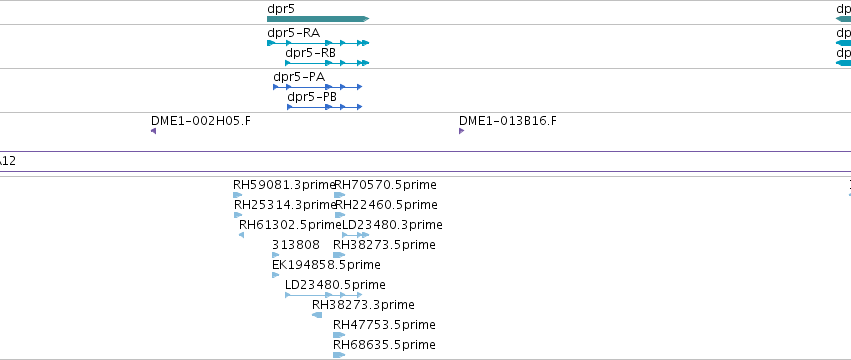Click the RH47753.5prime feature glyph
Image resolution: width=851 pixels, height=360 pixels.
[339, 335]
